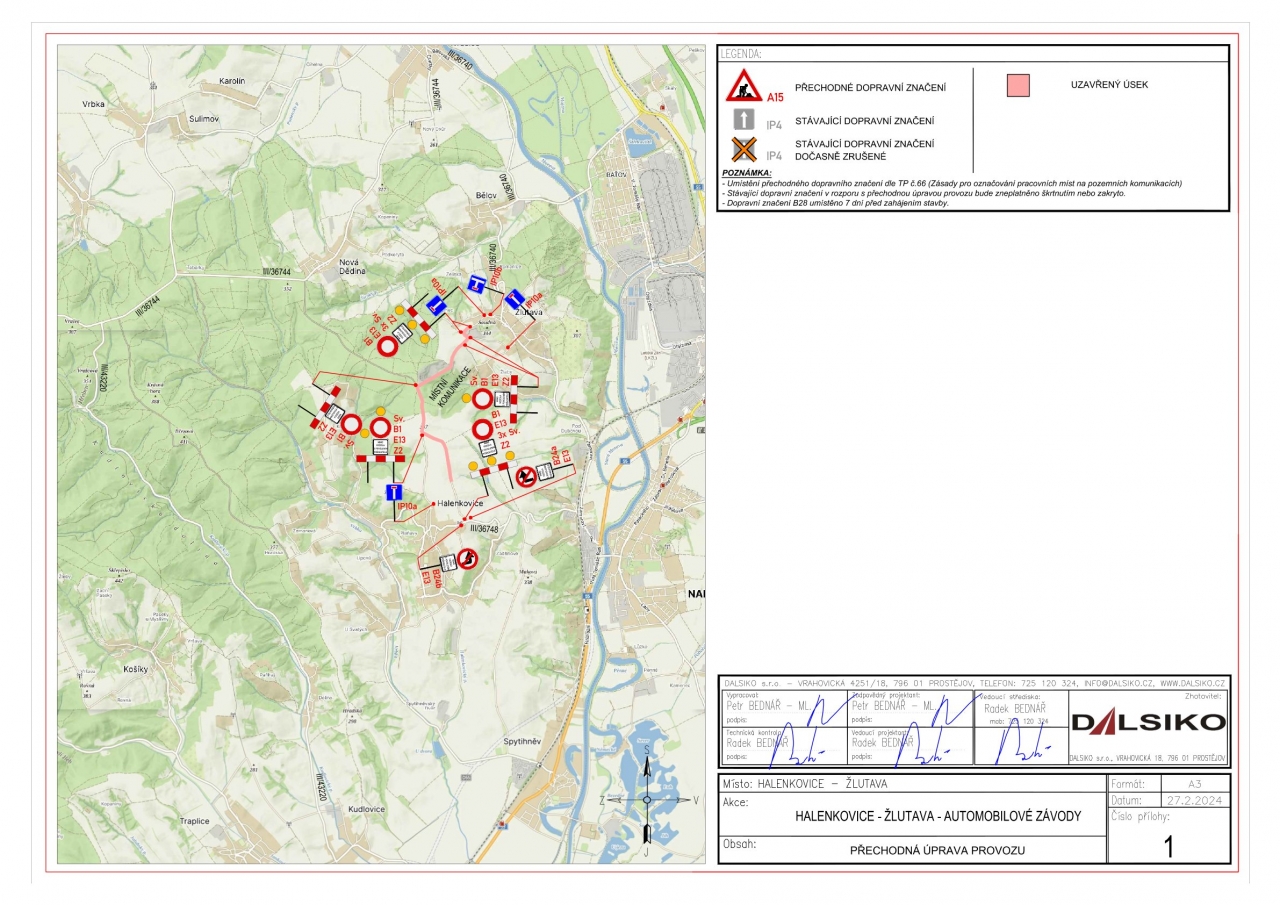This screenshot has height=905, width=1280.
Task: Click the LEGENDA heading
Action: click(741, 53)
